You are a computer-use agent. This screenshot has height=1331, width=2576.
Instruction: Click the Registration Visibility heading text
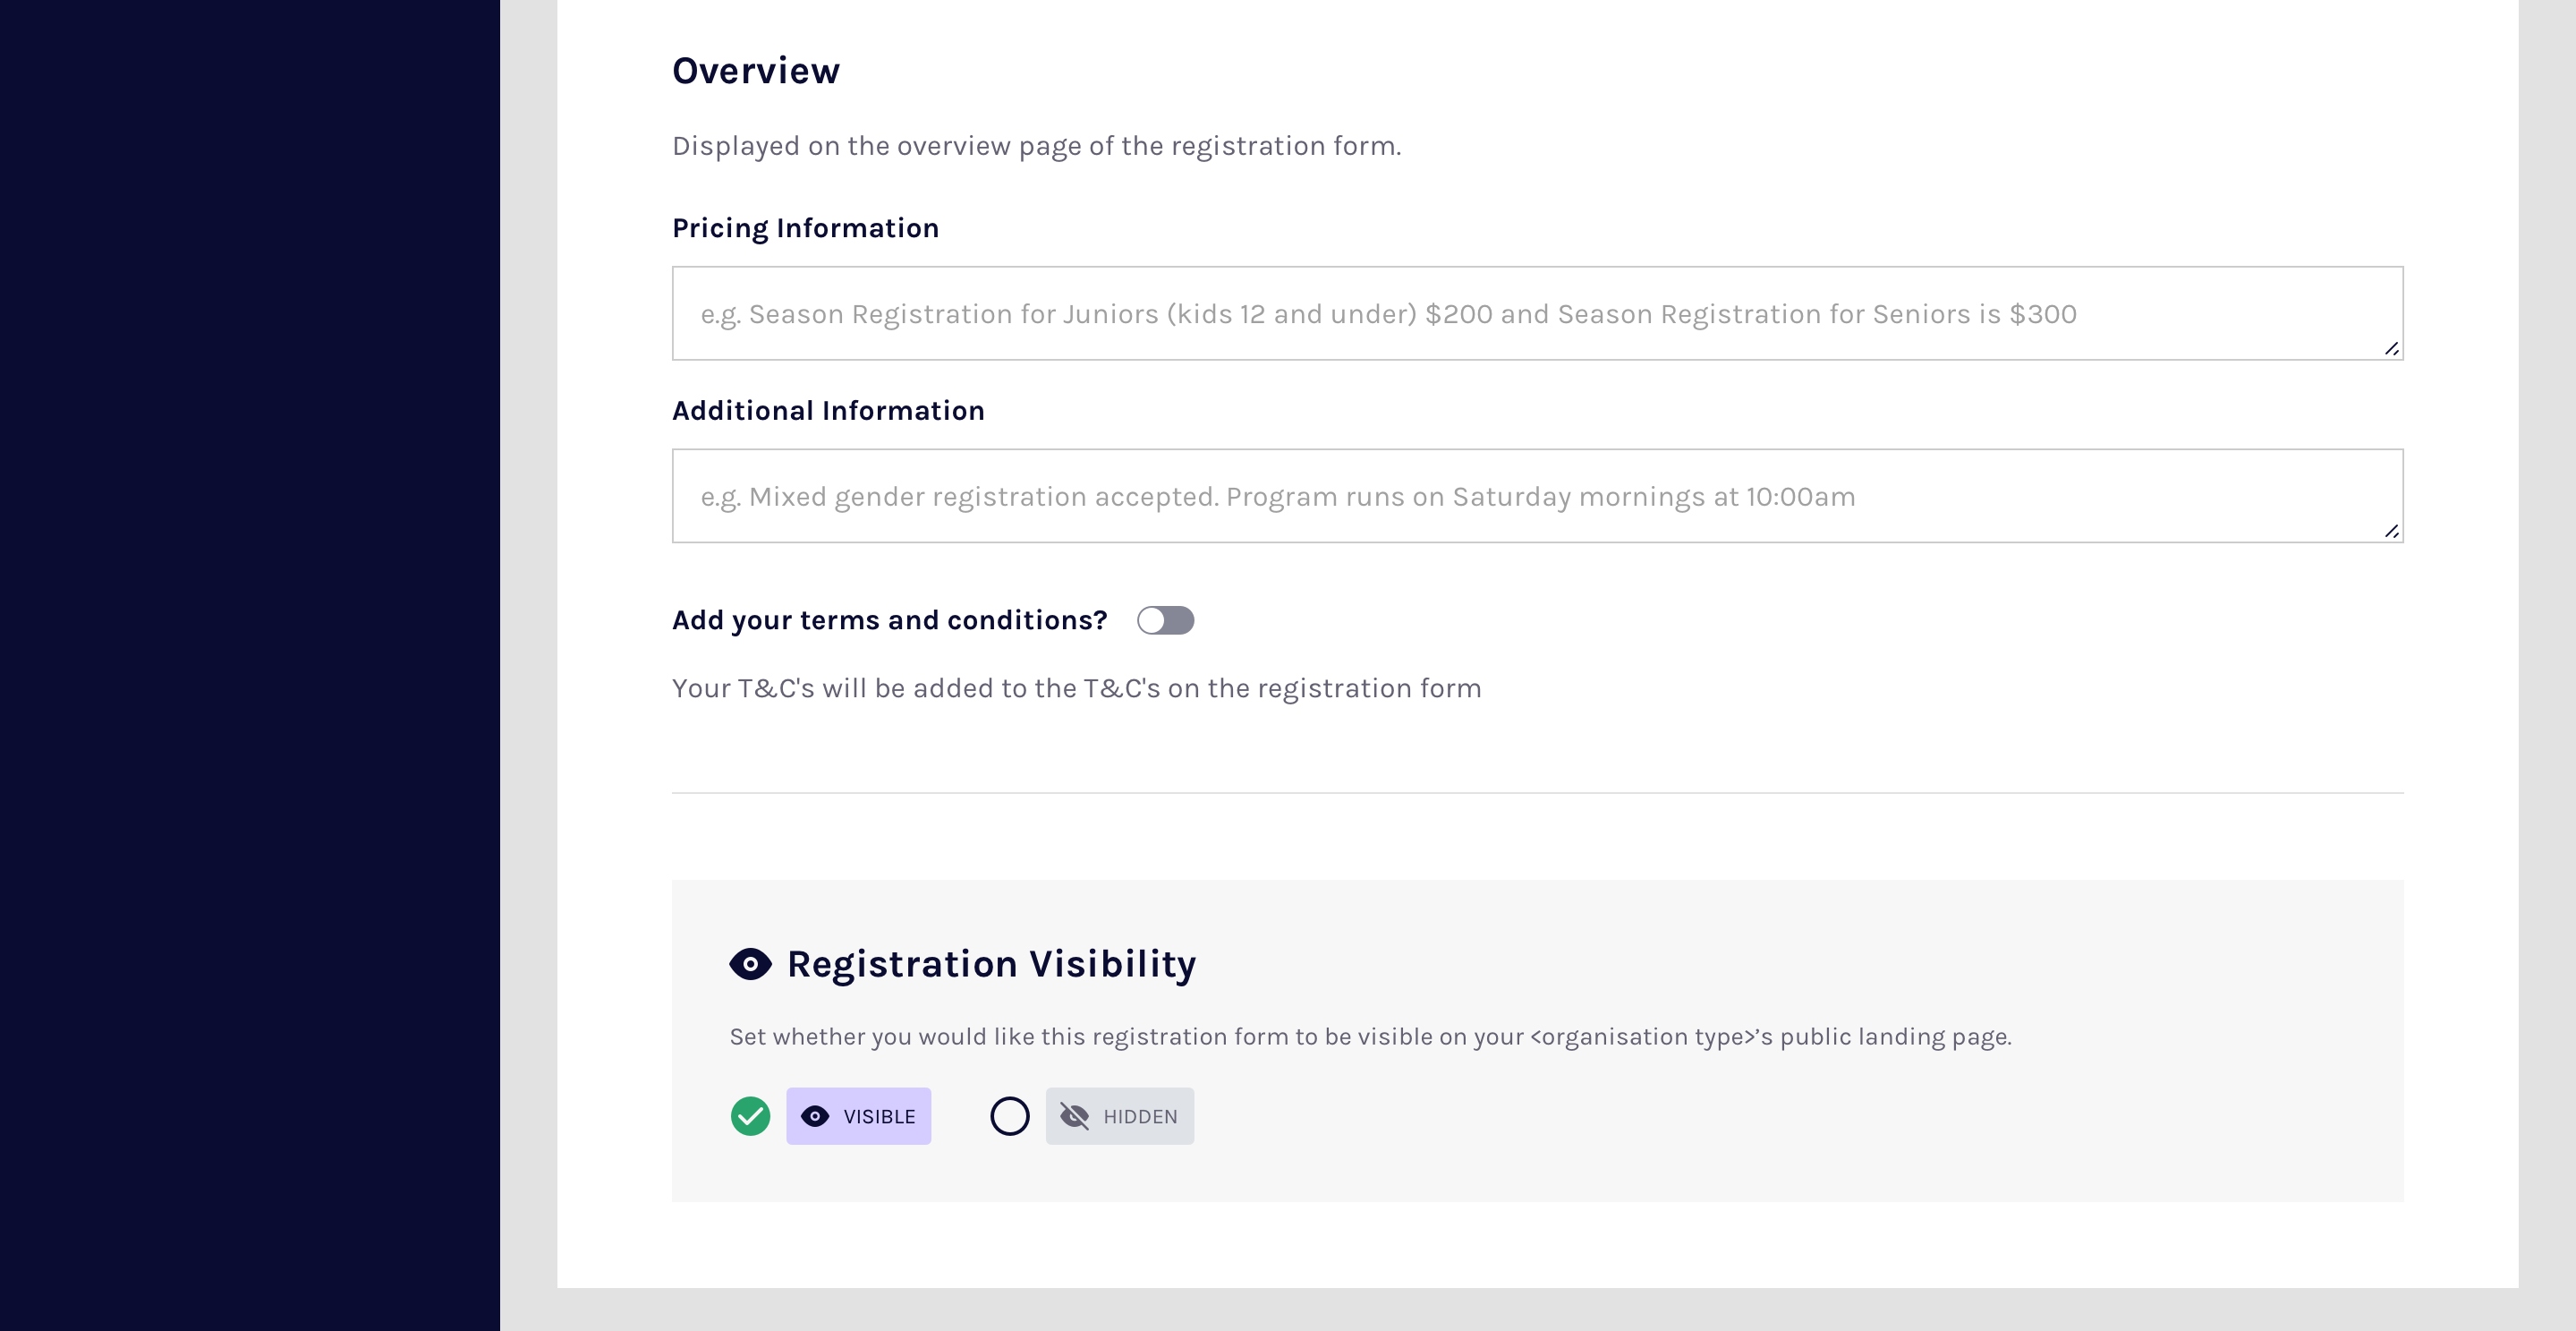[x=991, y=964]
